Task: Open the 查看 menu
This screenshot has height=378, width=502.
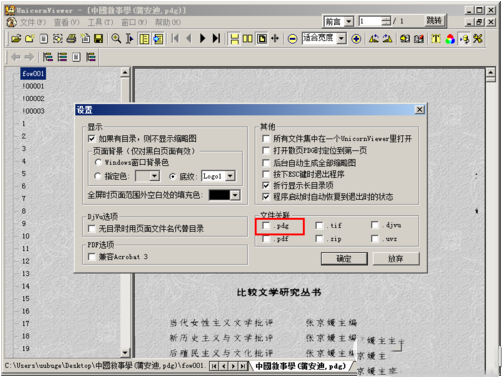Action: (67, 22)
